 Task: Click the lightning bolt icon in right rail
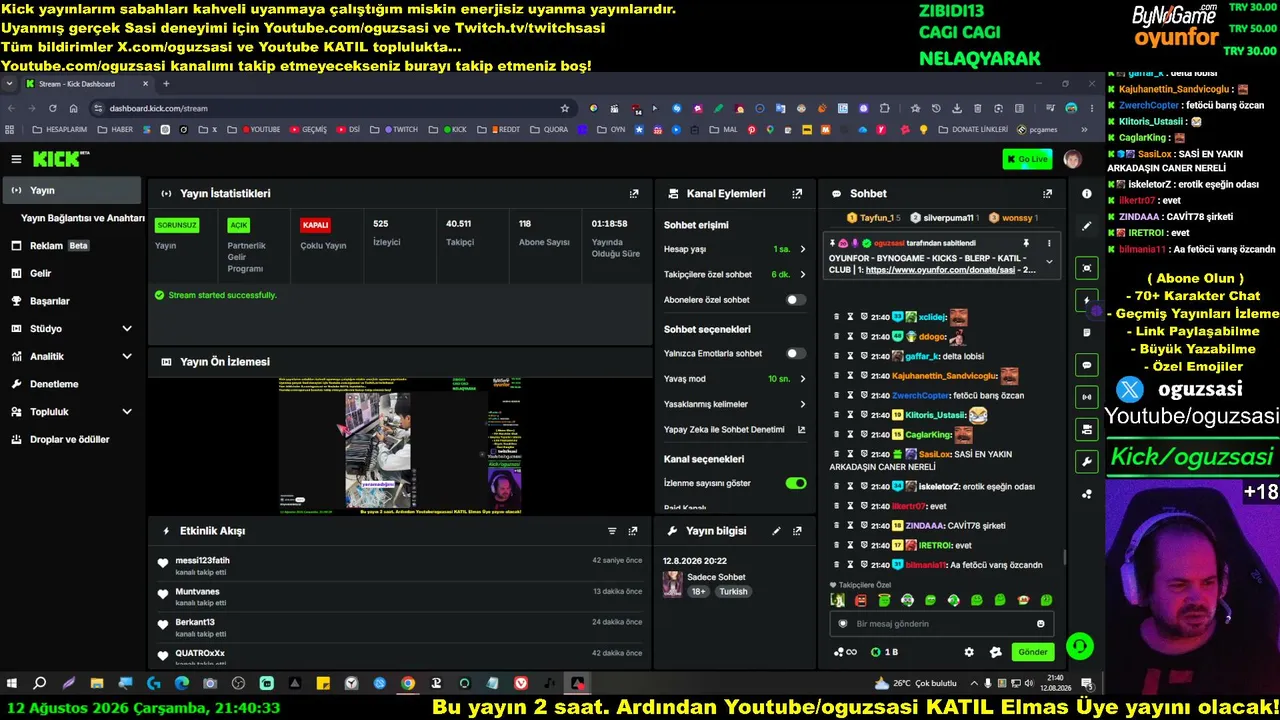click(x=1087, y=300)
